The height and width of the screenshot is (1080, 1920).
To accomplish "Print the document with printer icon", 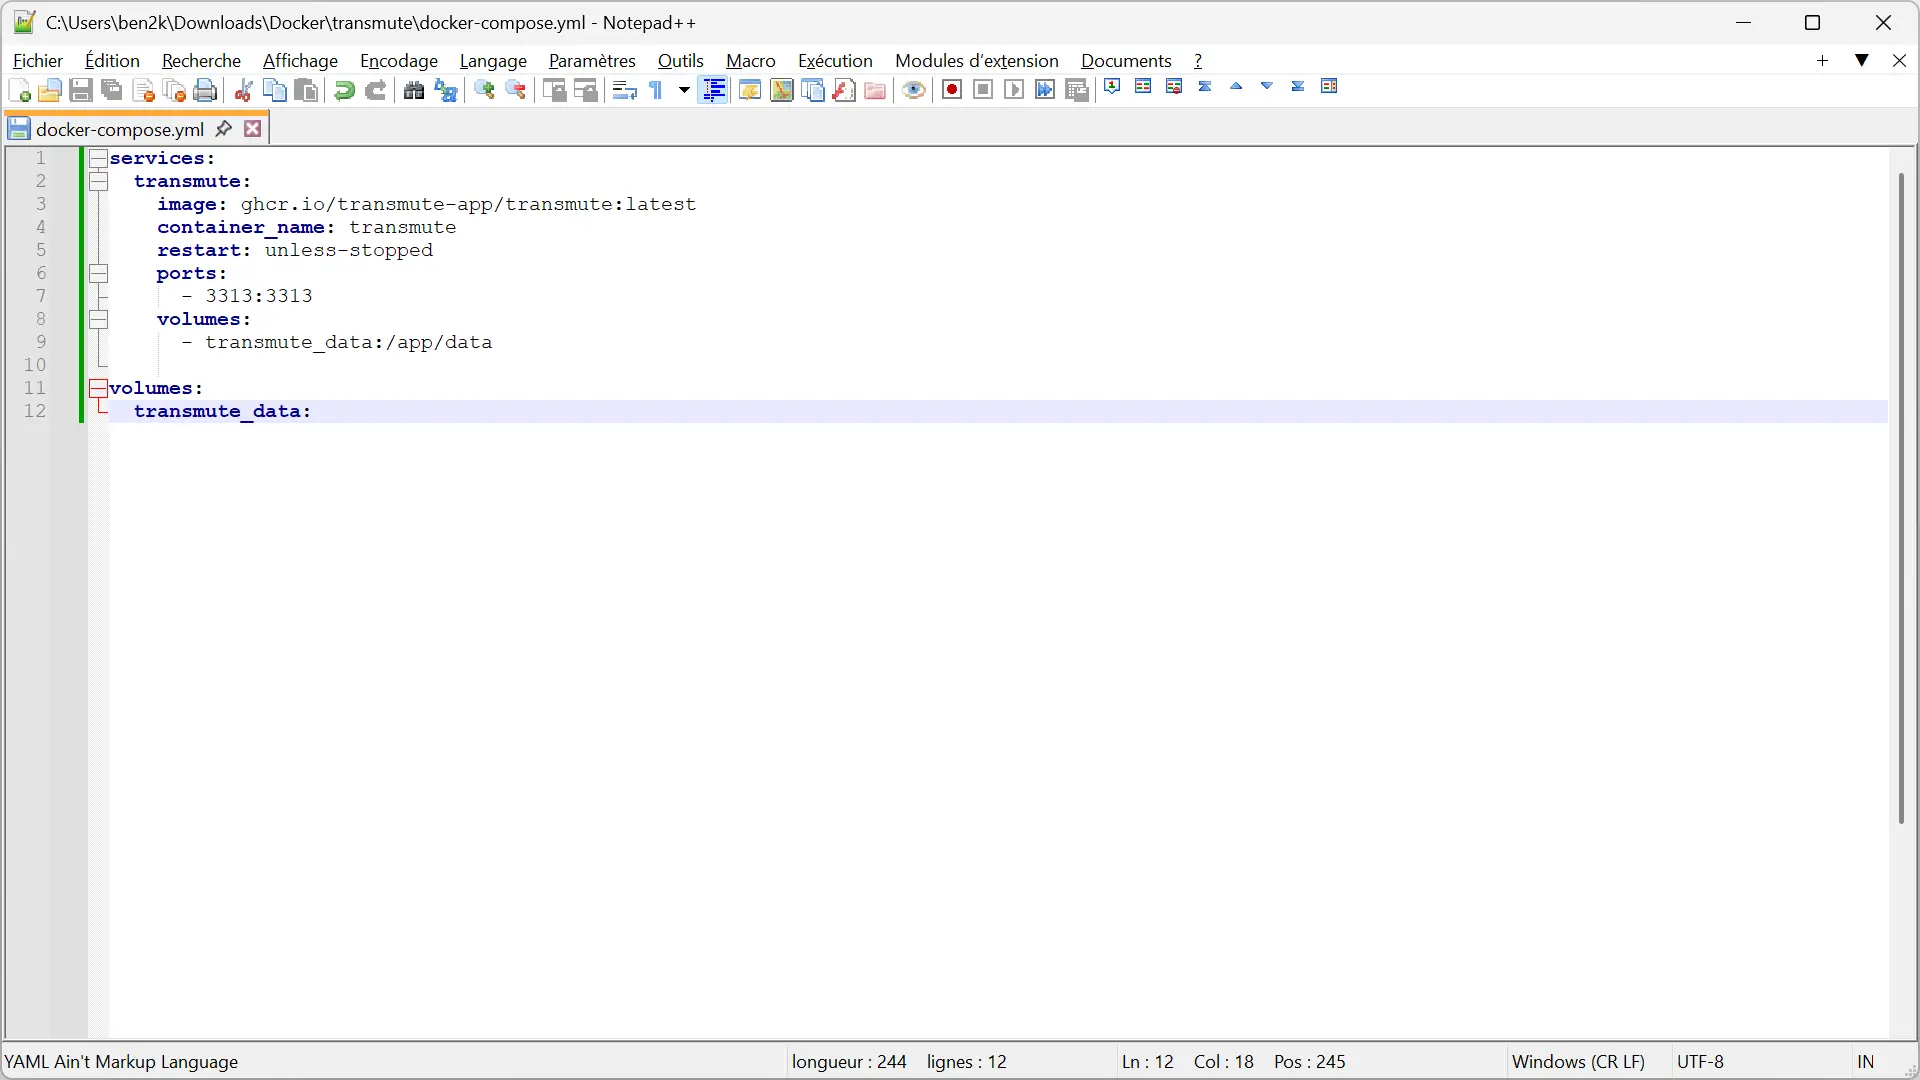I will click(x=205, y=91).
